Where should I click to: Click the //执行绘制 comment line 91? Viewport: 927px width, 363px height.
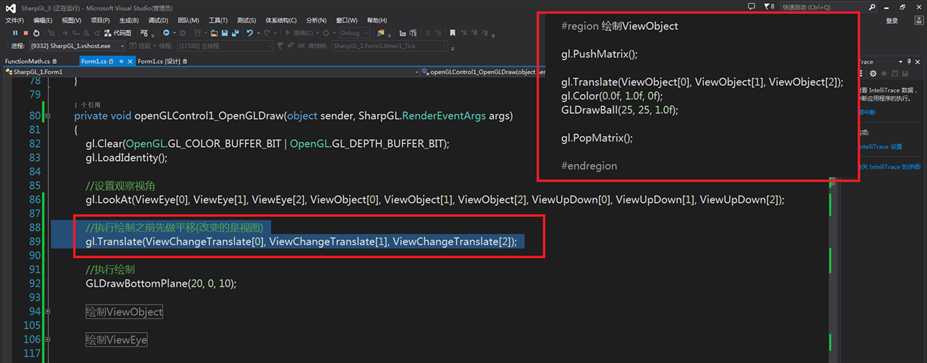111,270
